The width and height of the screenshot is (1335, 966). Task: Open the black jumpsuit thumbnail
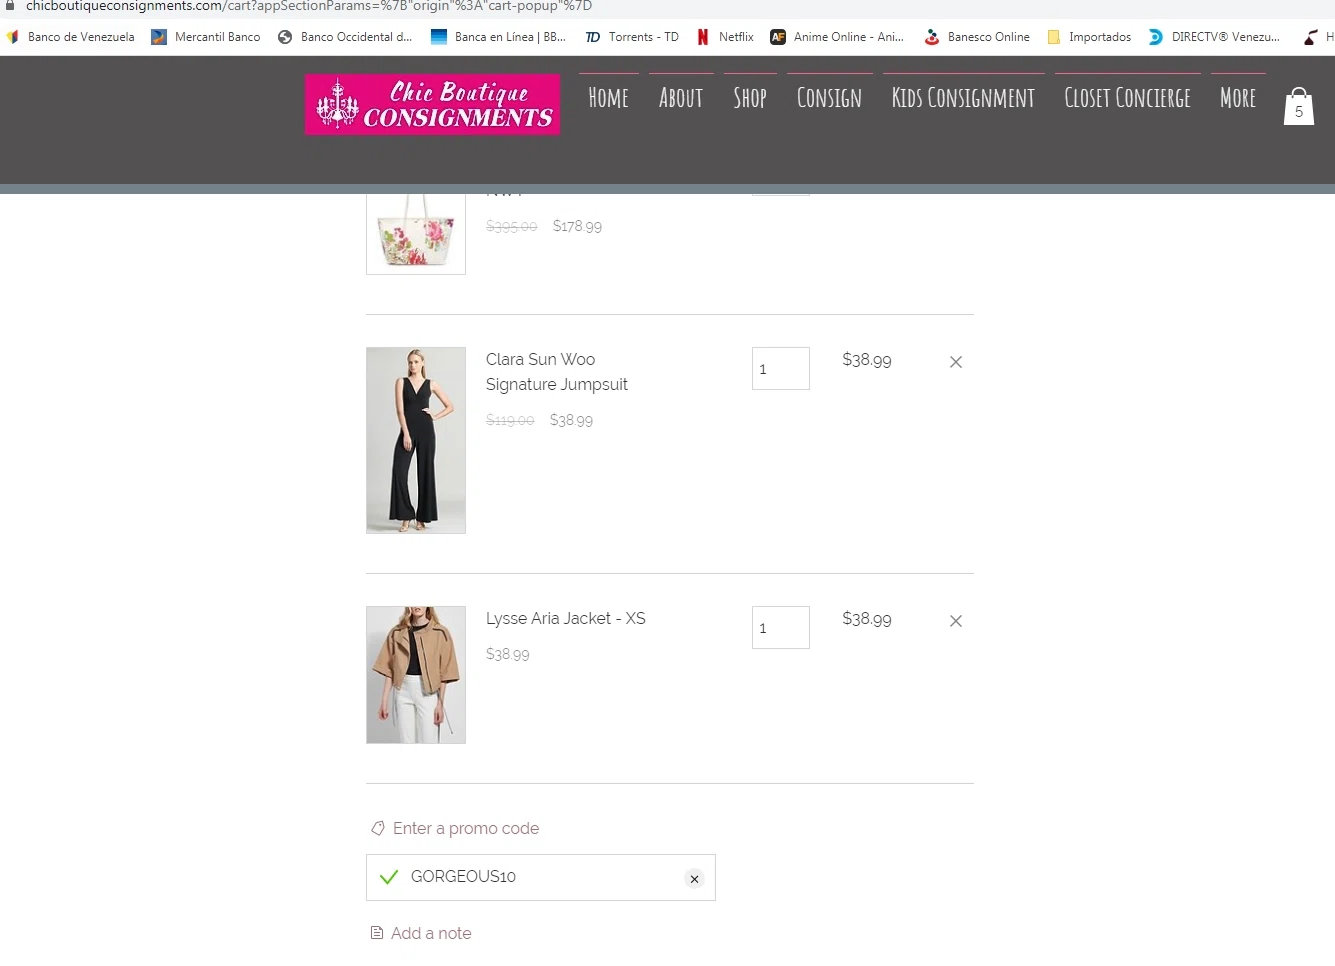416,440
